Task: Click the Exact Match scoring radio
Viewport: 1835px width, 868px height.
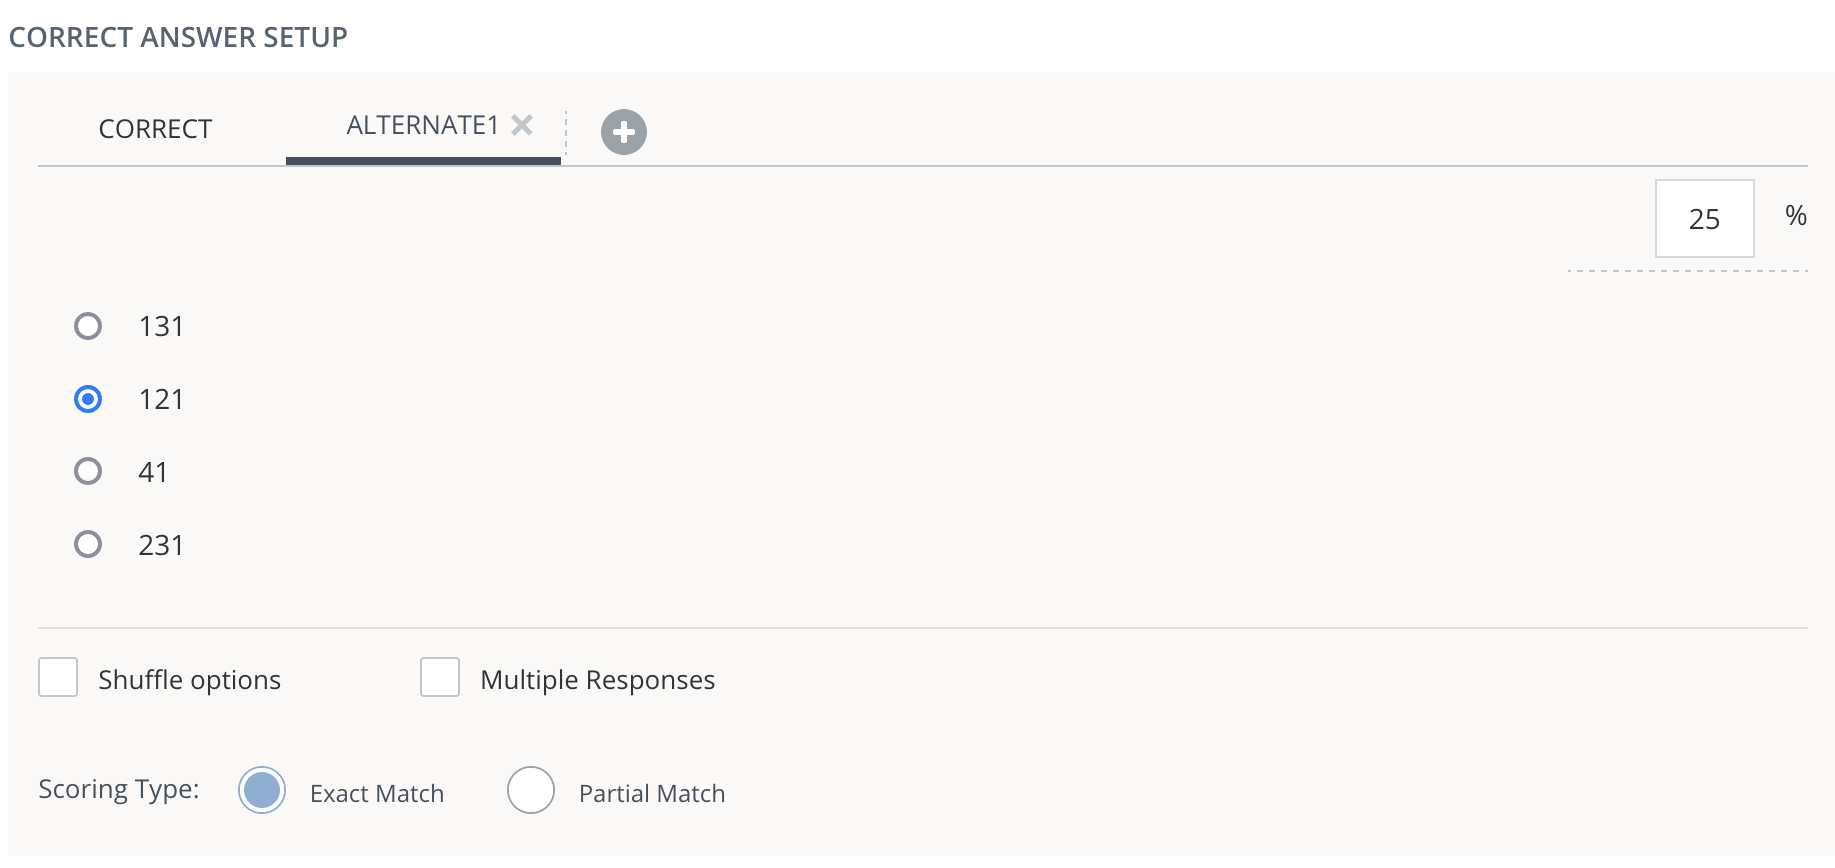Action: [x=261, y=790]
